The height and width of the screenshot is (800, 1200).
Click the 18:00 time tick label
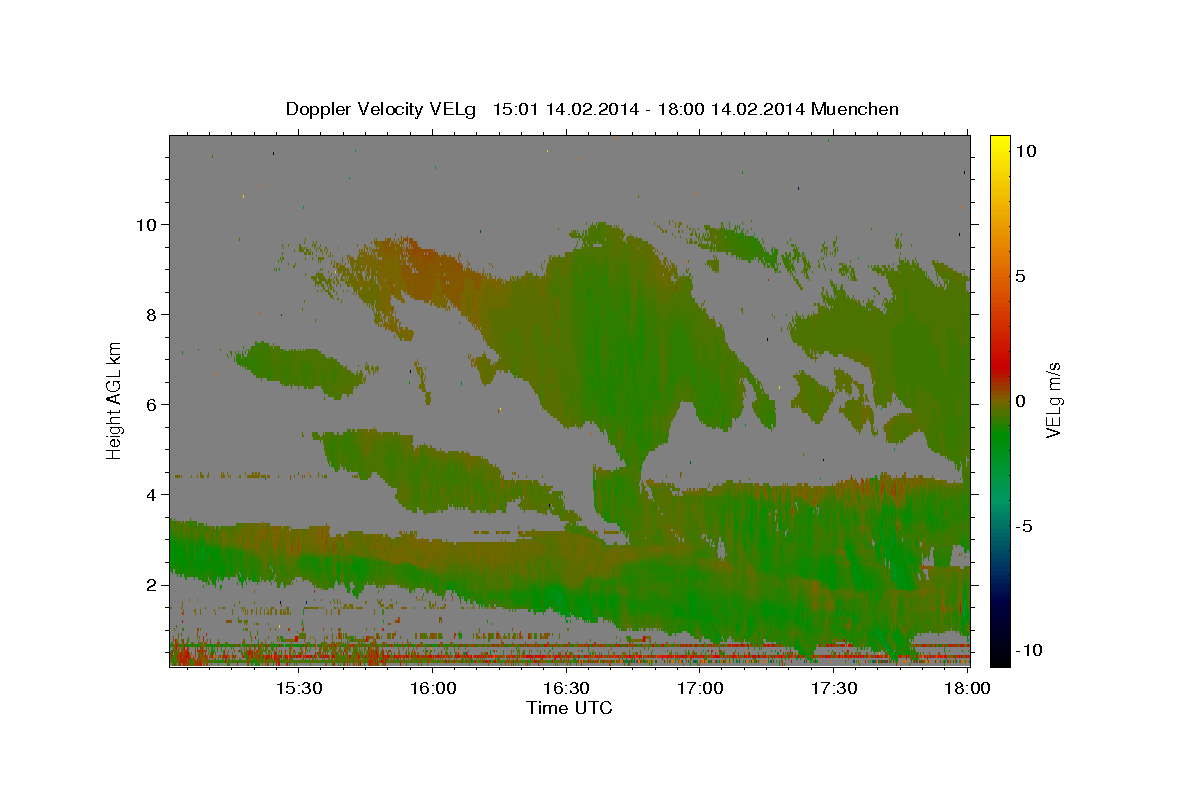point(969,688)
